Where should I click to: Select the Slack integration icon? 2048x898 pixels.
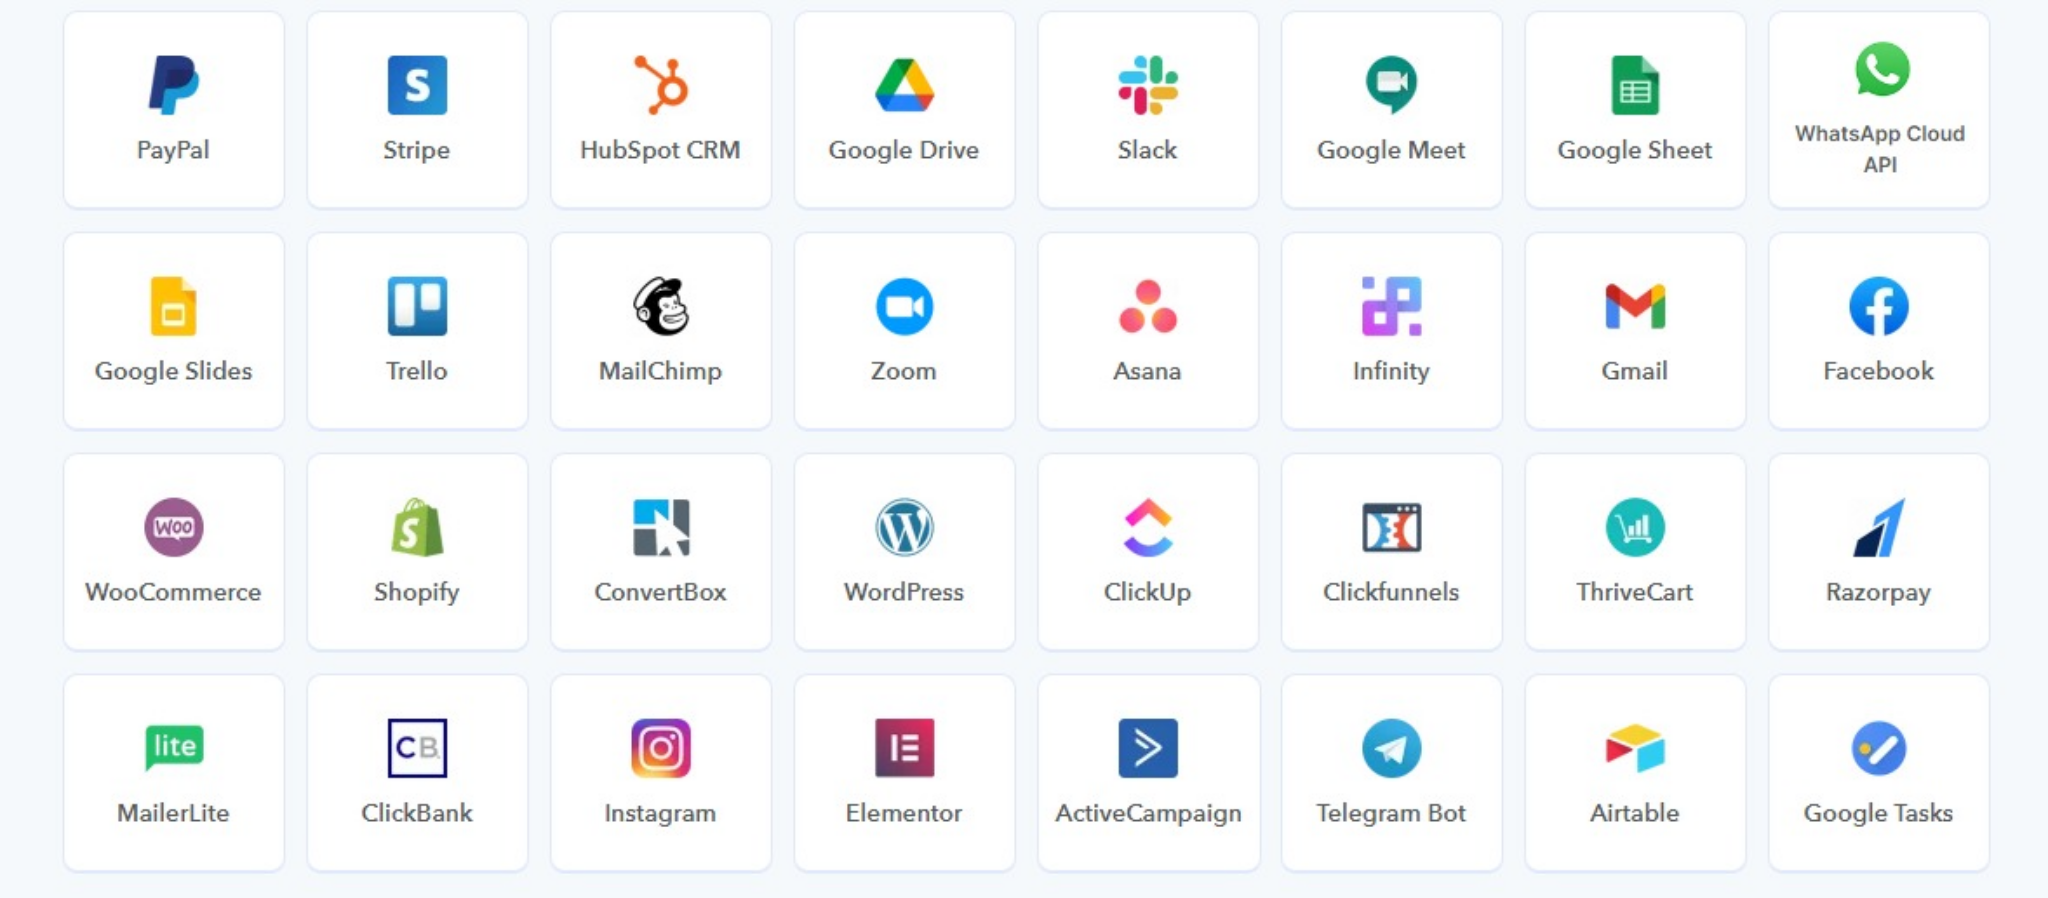[1148, 85]
